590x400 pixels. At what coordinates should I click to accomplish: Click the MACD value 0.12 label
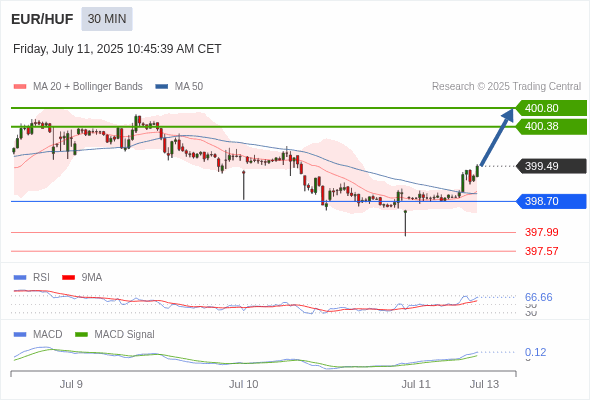click(535, 352)
